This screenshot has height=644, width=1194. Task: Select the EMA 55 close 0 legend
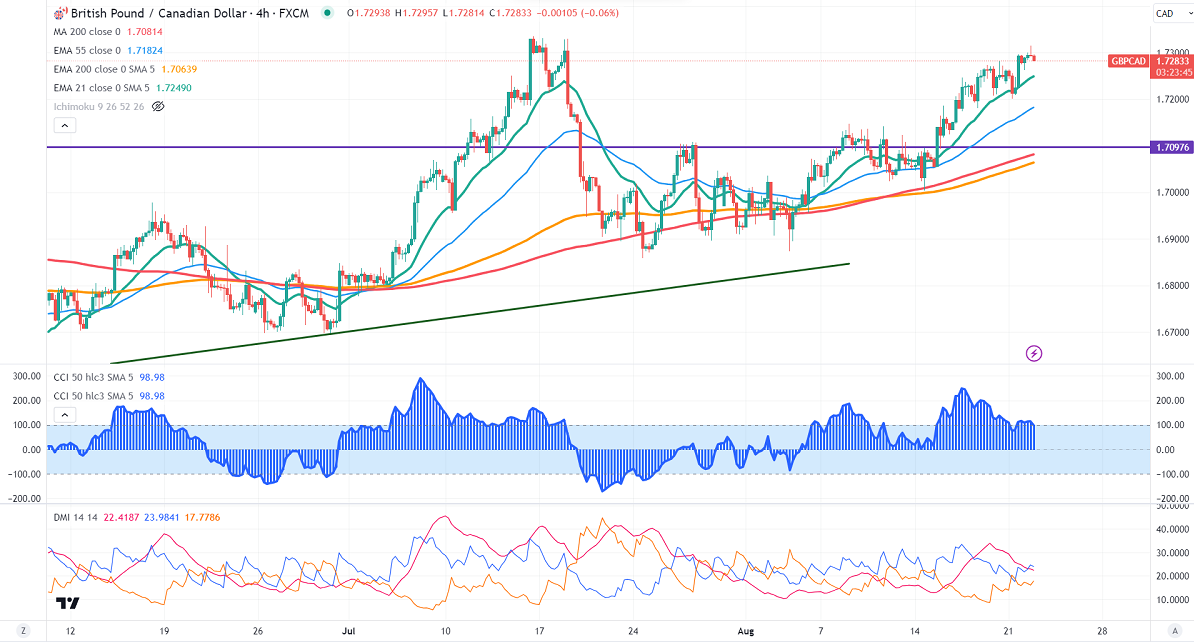click(x=87, y=50)
